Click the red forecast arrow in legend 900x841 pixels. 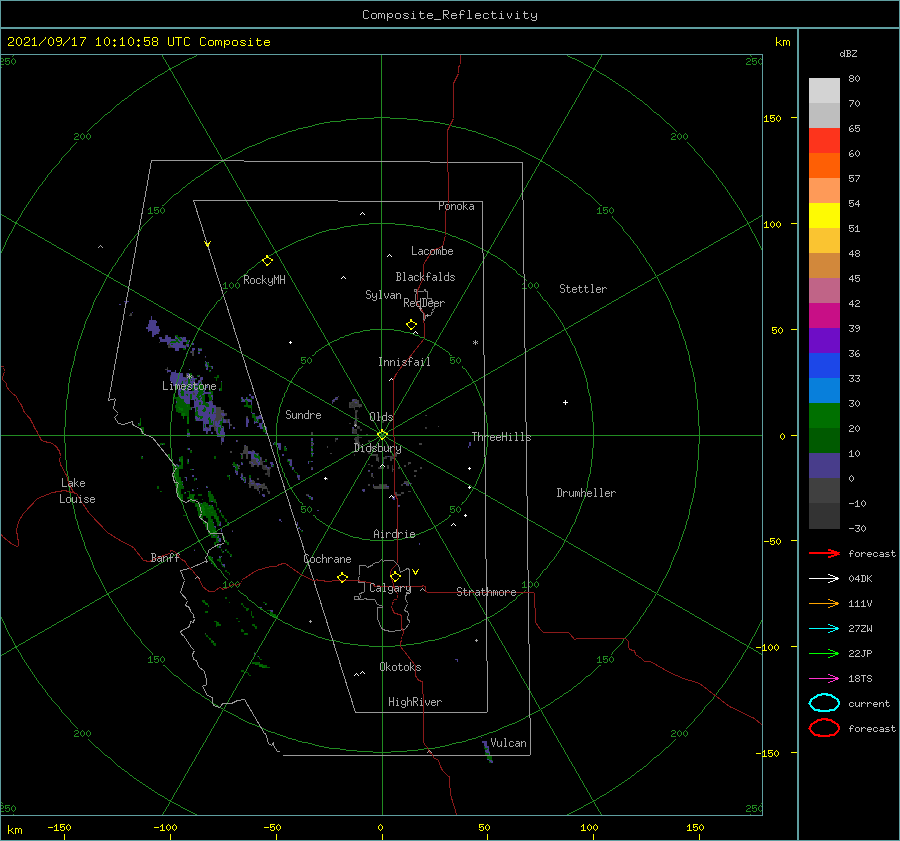[x=824, y=553]
